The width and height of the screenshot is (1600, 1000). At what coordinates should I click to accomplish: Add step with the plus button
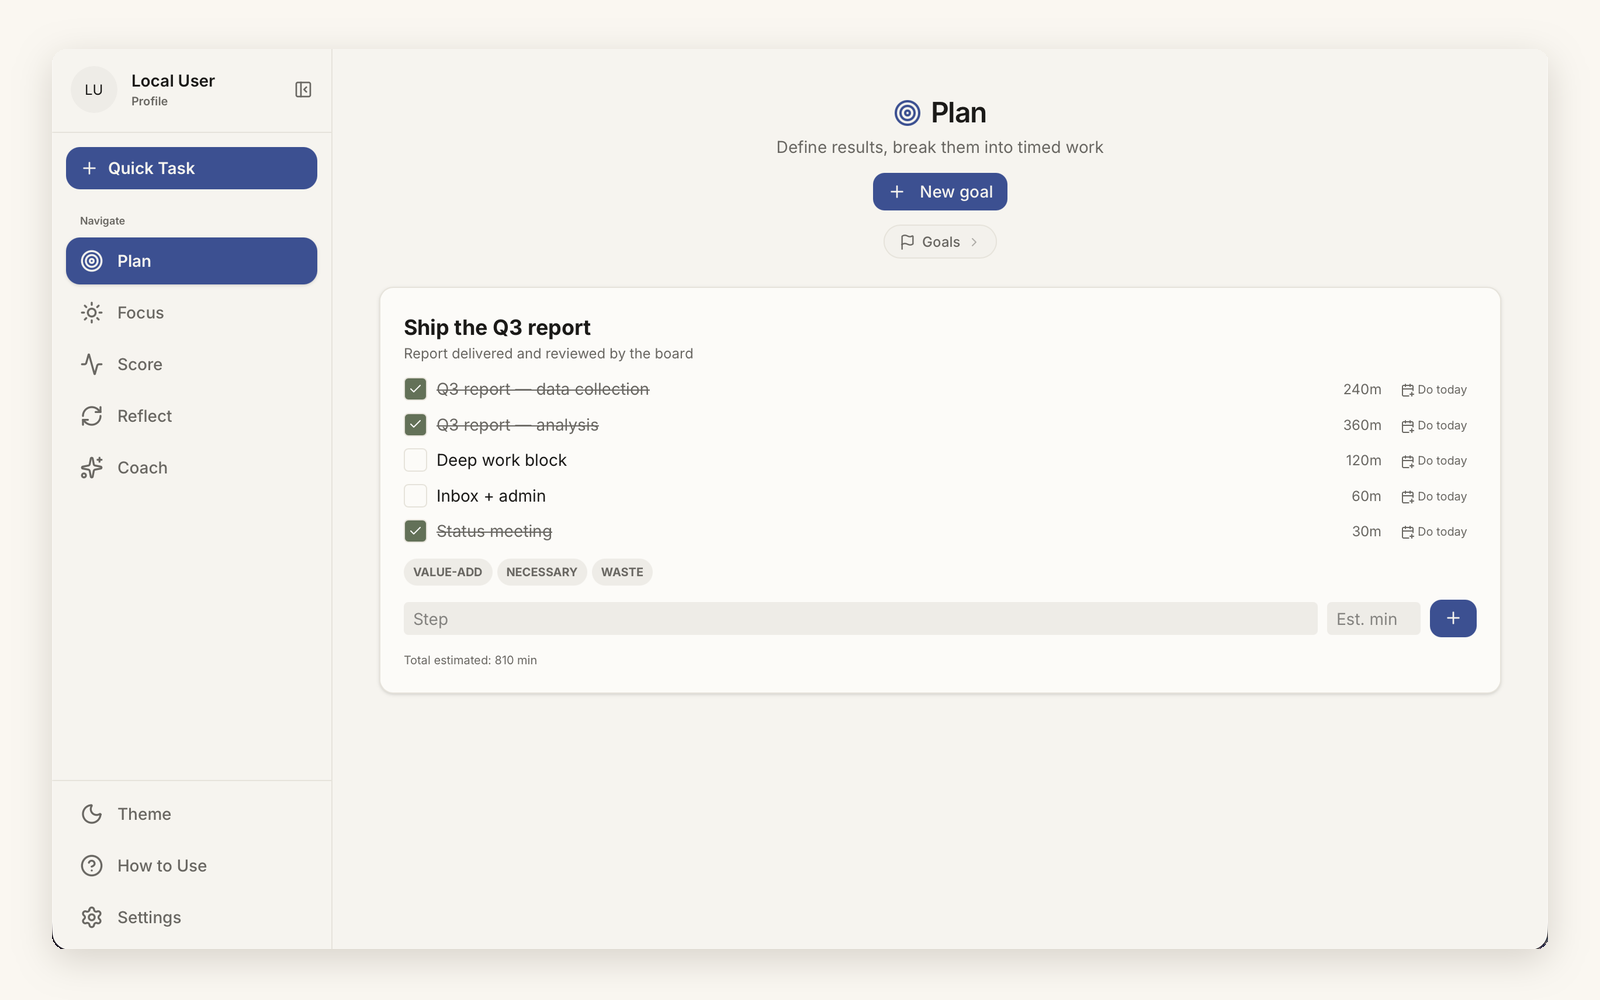click(x=1453, y=619)
